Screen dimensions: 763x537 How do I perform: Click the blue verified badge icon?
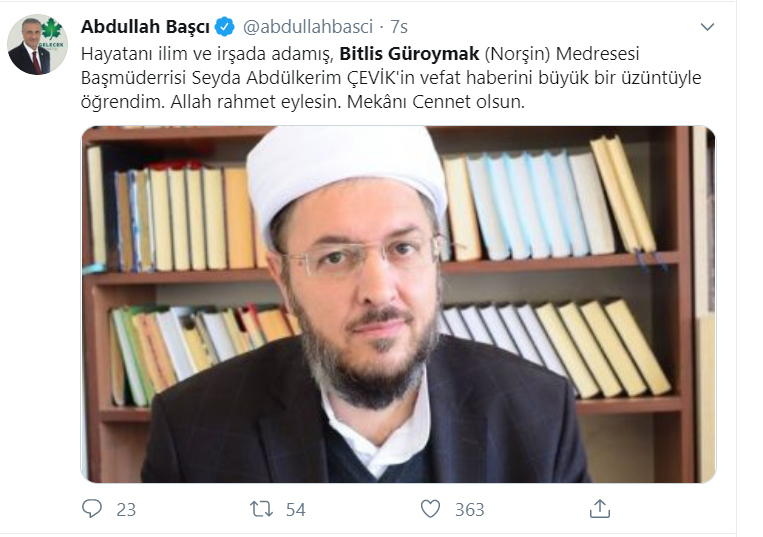[224, 27]
